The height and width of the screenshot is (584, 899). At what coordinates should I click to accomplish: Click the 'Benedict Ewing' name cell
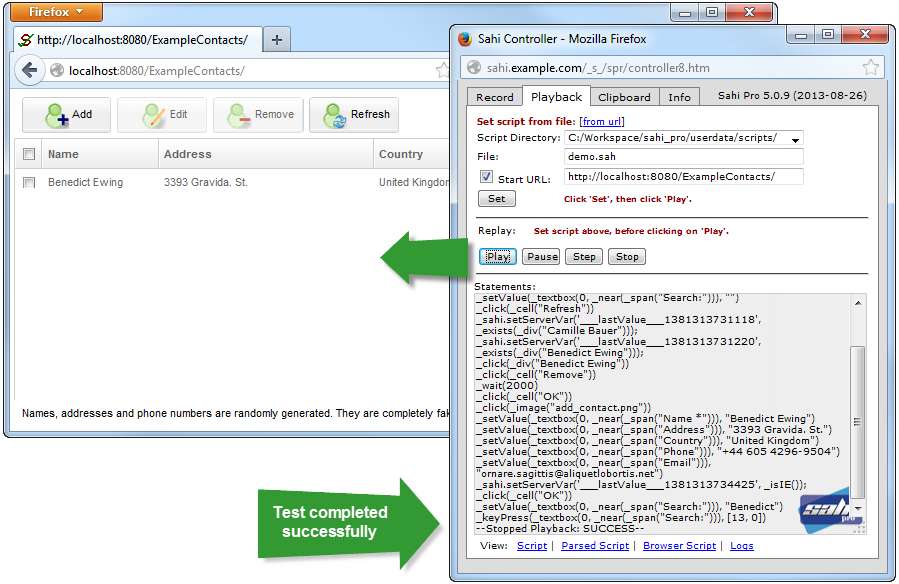[85, 182]
